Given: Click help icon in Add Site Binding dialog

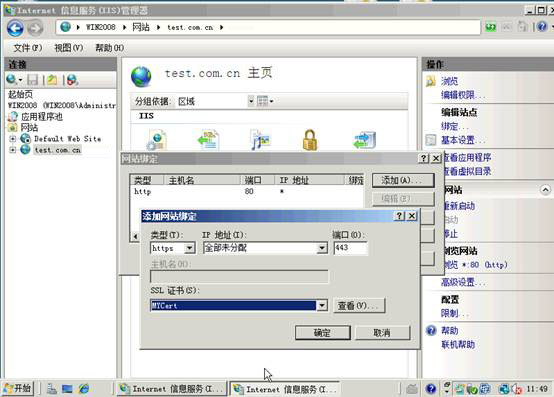Looking at the screenshot, I should pyautogui.click(x=399, y=216).
